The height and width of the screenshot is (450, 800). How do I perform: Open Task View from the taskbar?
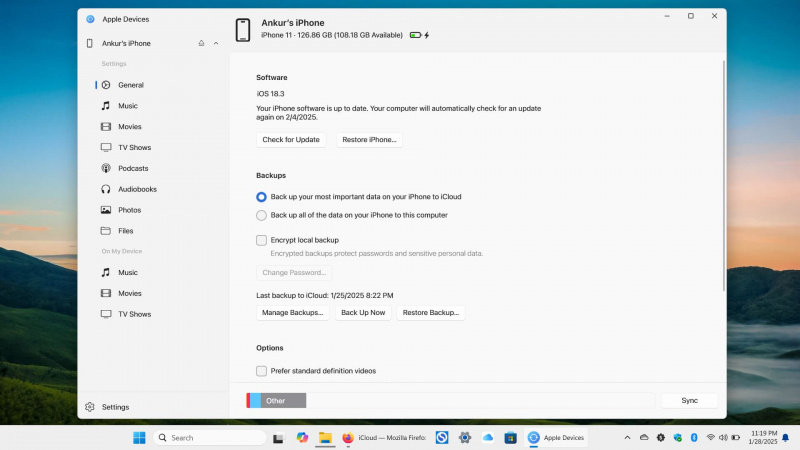click(x=278, y=438)
